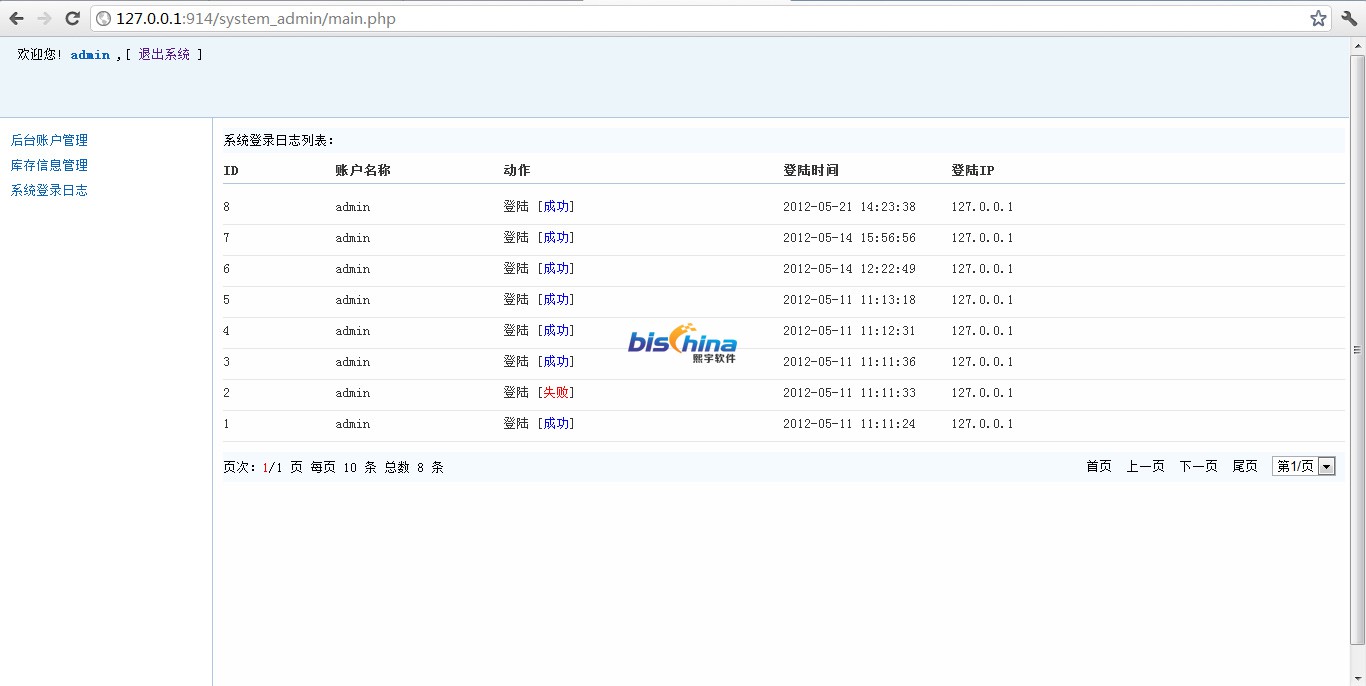Click the 登陆时间 column header
Screen dimensions: 1366x686
click(x=811, y=171)
